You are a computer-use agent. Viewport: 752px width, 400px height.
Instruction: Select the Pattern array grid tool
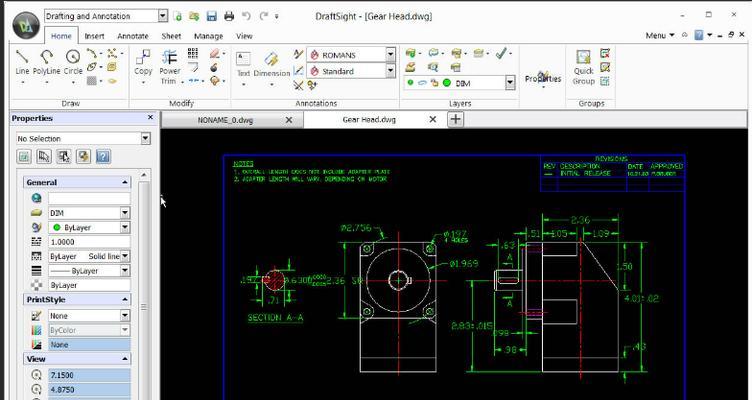coord(193,53)
